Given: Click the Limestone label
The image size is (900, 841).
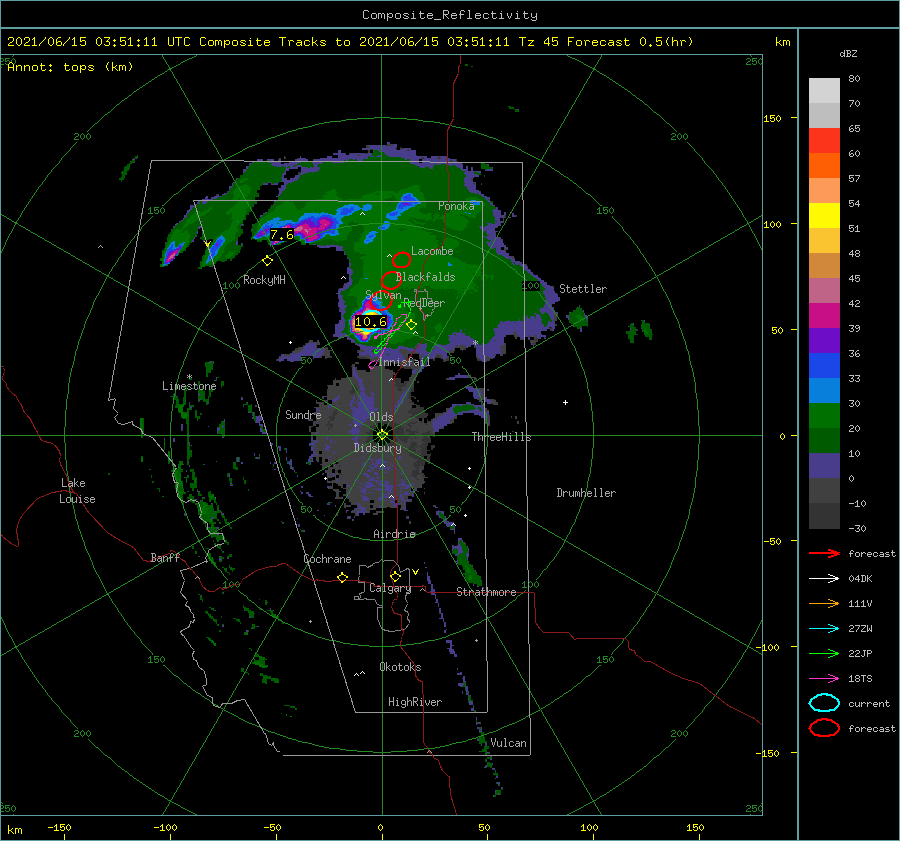Looking at the screenshot, I should coord(189,386).
